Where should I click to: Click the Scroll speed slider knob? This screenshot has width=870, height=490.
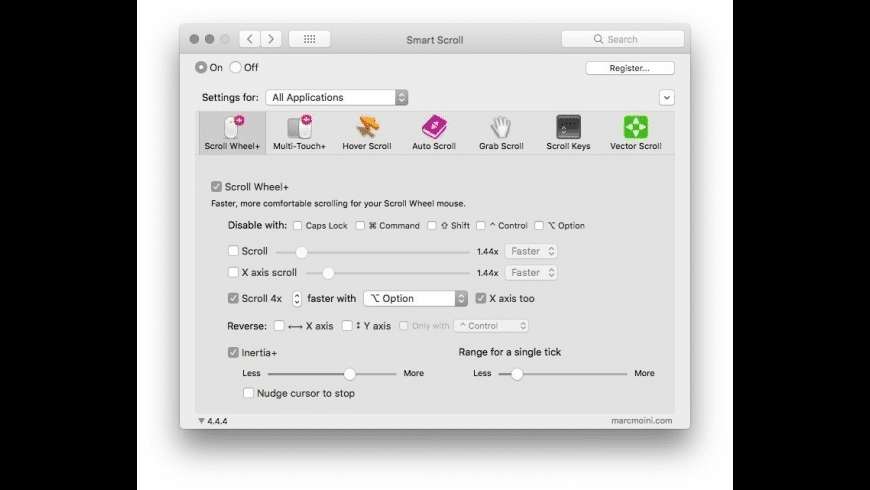tap(301, 252)
